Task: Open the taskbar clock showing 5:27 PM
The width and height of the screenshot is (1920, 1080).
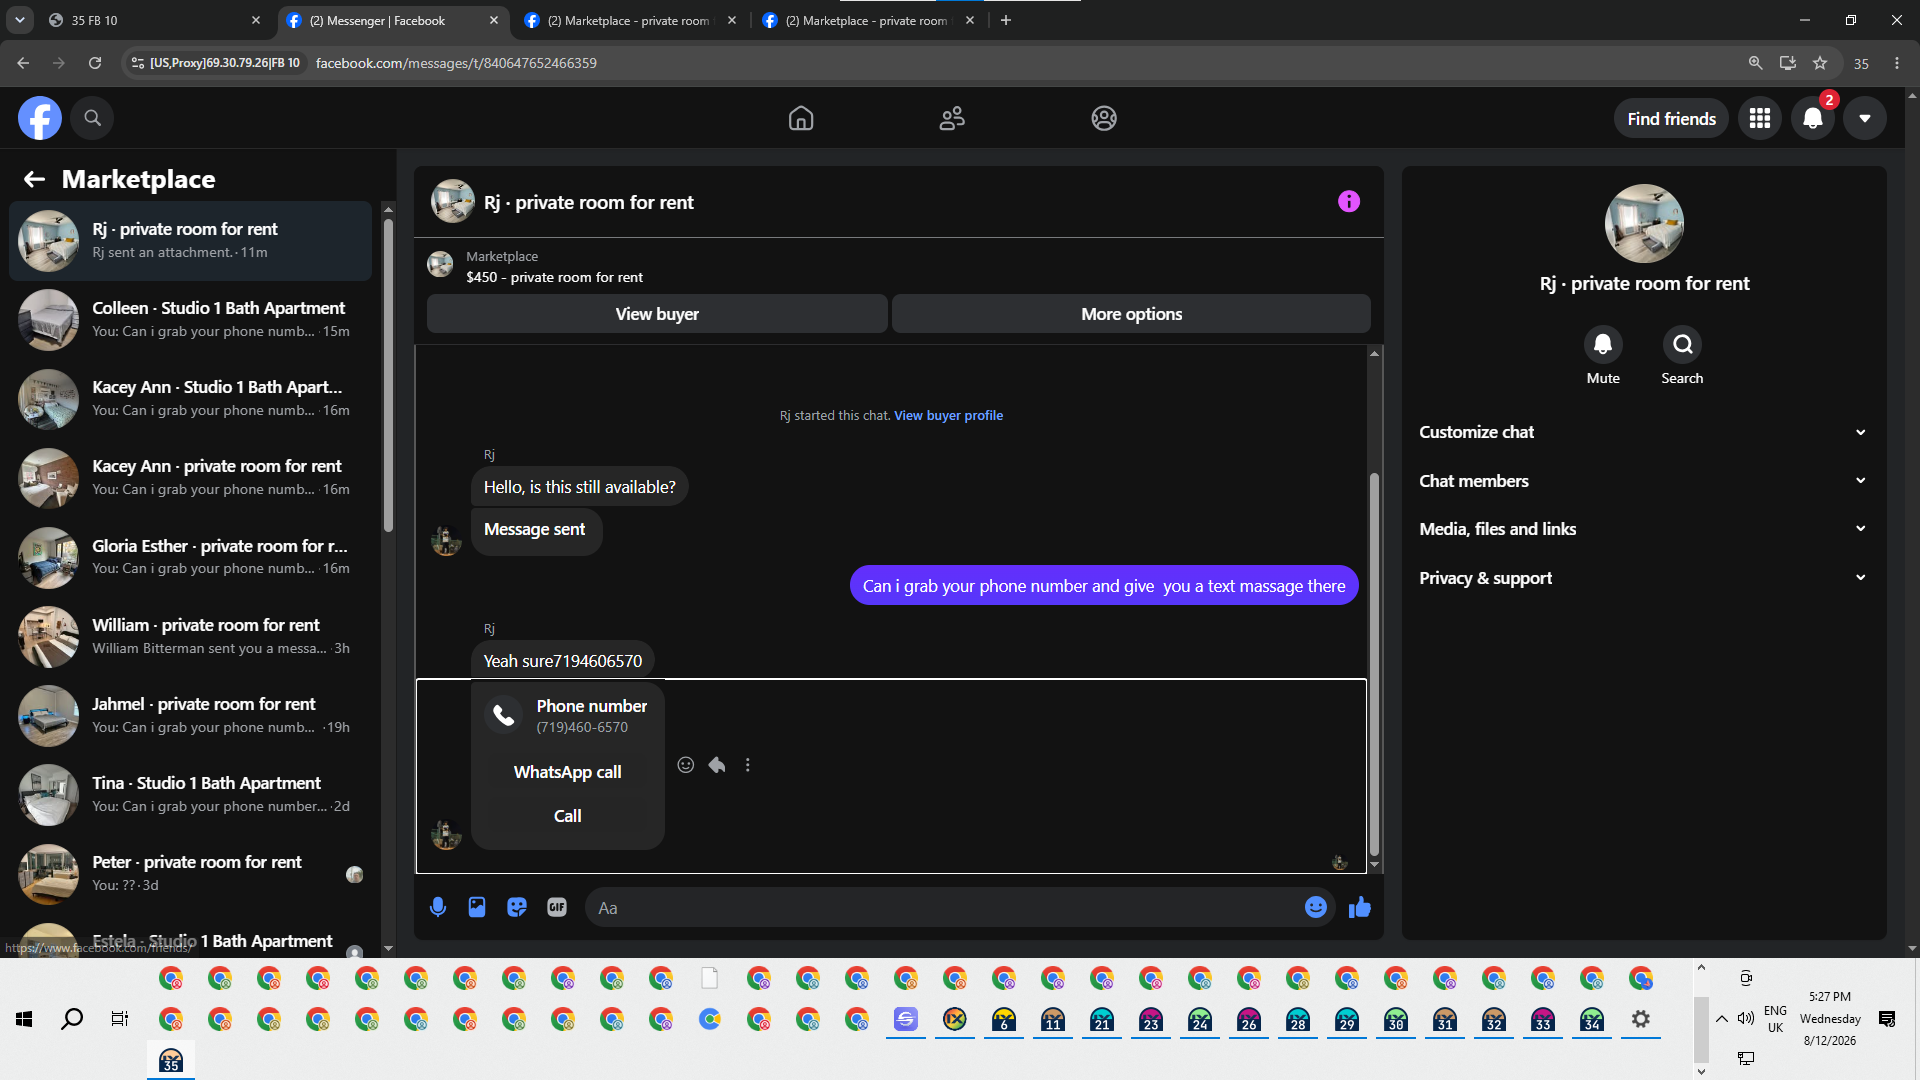Action: [1830, 1019]
